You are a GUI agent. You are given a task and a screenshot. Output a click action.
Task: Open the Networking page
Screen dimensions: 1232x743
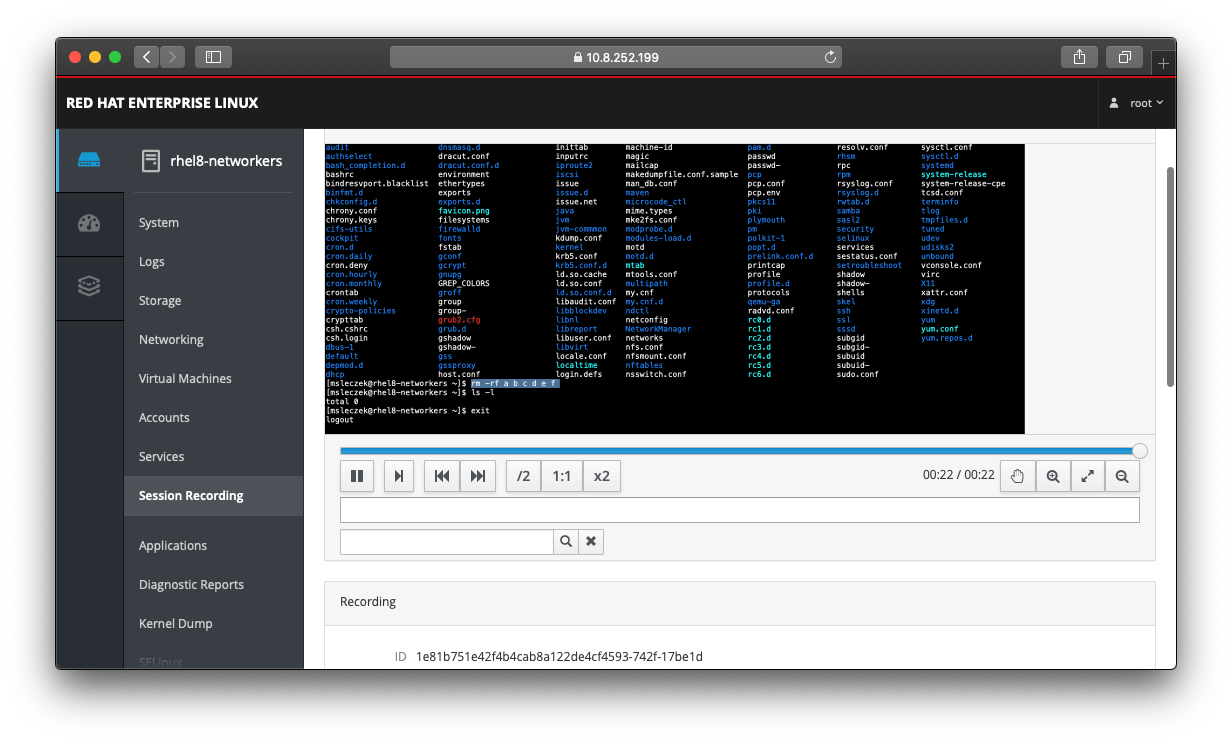pos(171,340)
